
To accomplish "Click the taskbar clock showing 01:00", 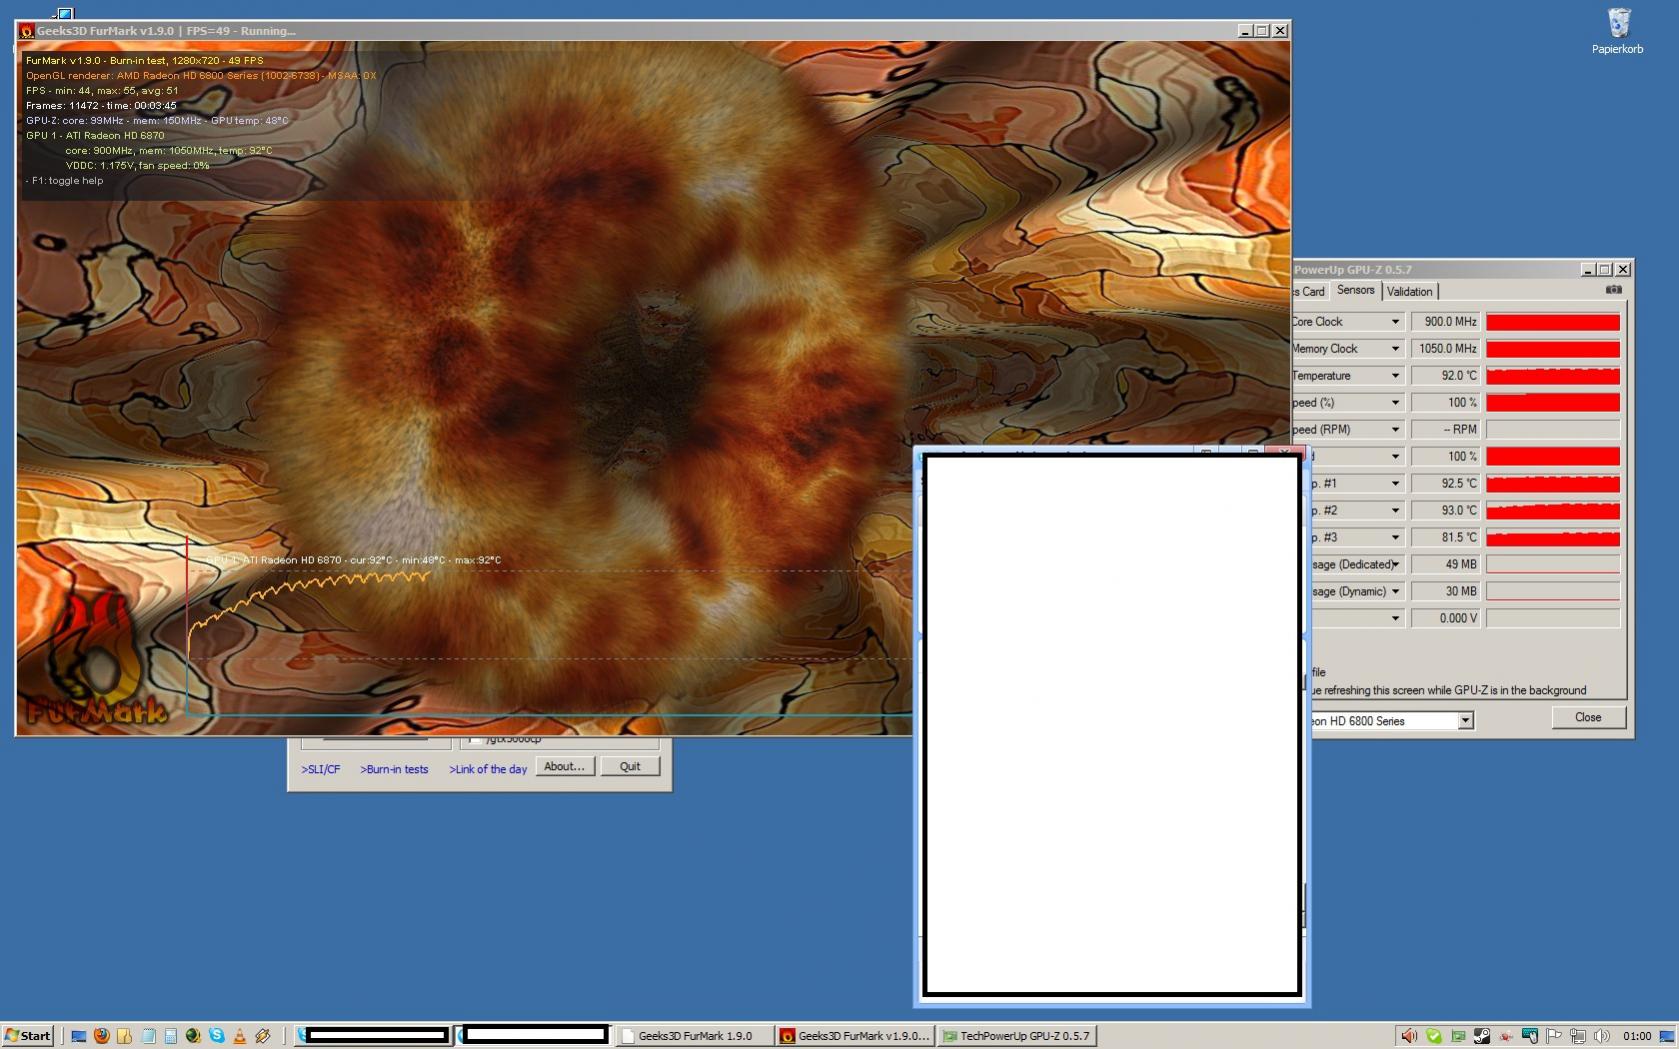I will 1637,1036.
